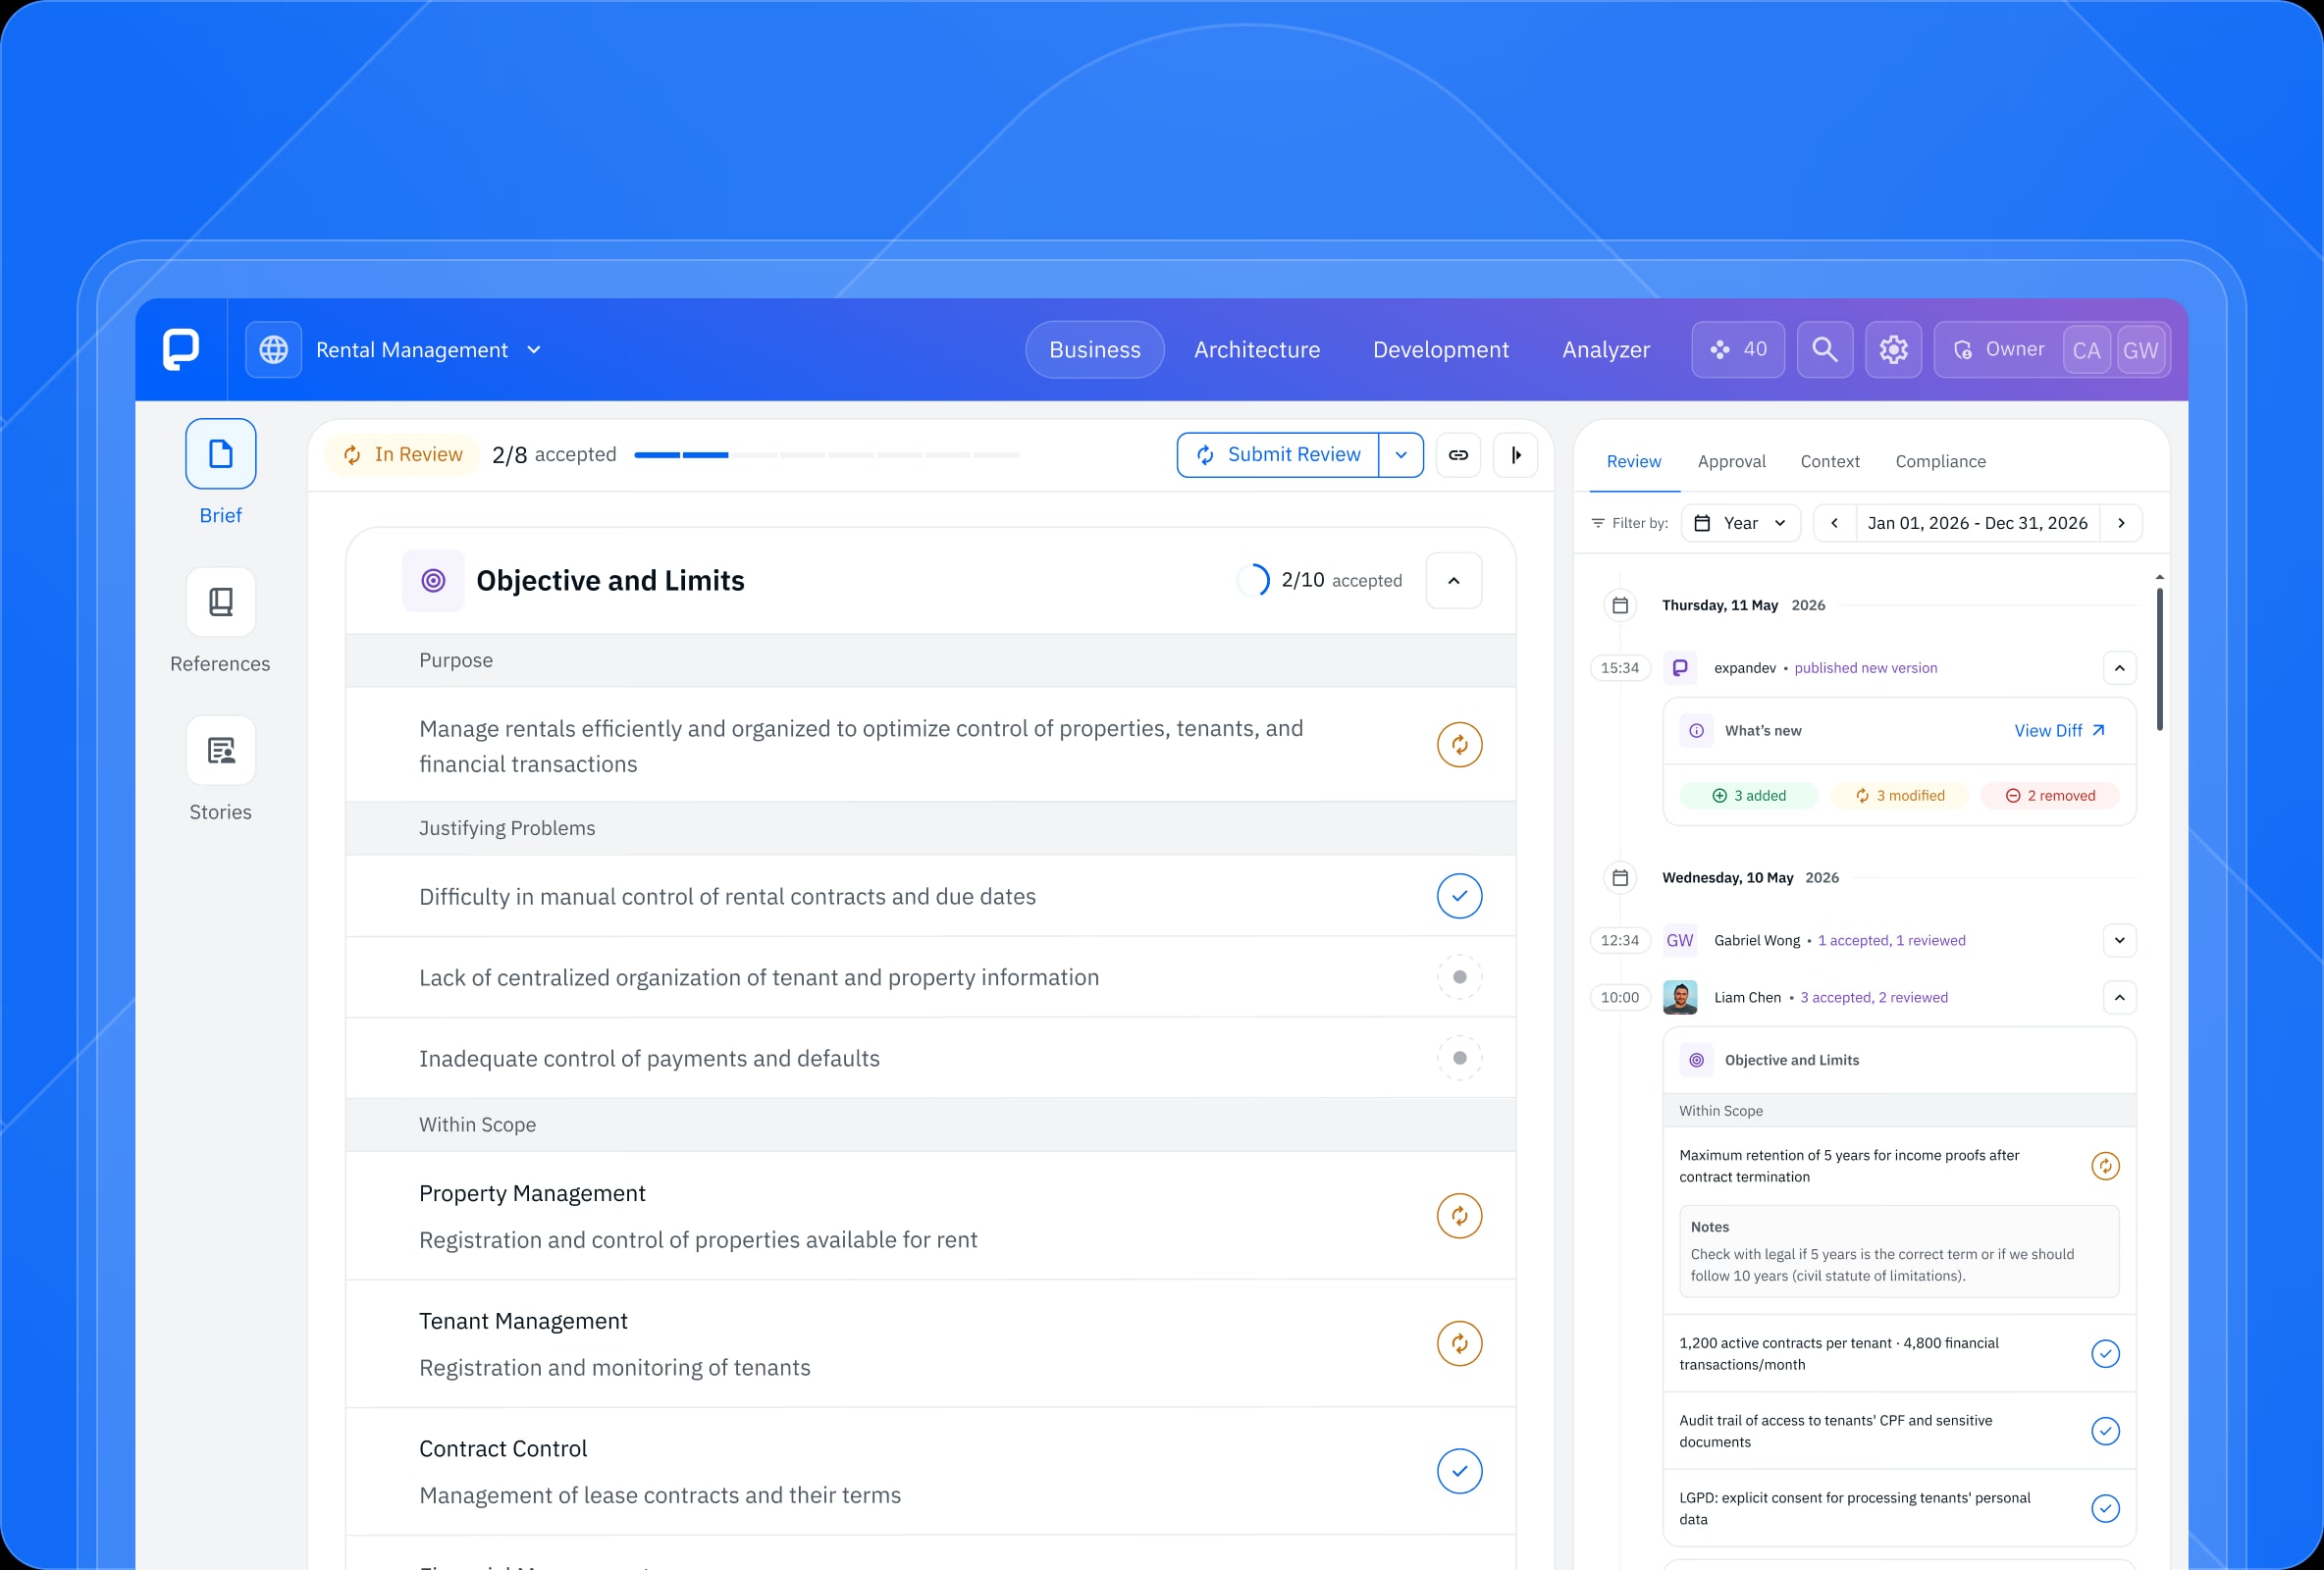Click the globe icon beside Rental Management
This screenshot has width=2324, height=1570.
pos(273,349)
